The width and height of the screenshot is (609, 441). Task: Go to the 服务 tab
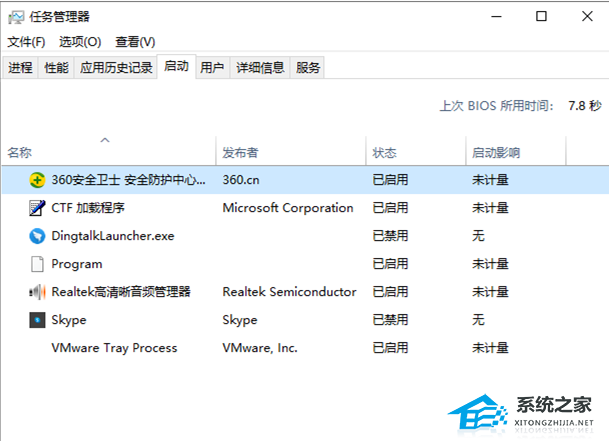coord(309,68)
